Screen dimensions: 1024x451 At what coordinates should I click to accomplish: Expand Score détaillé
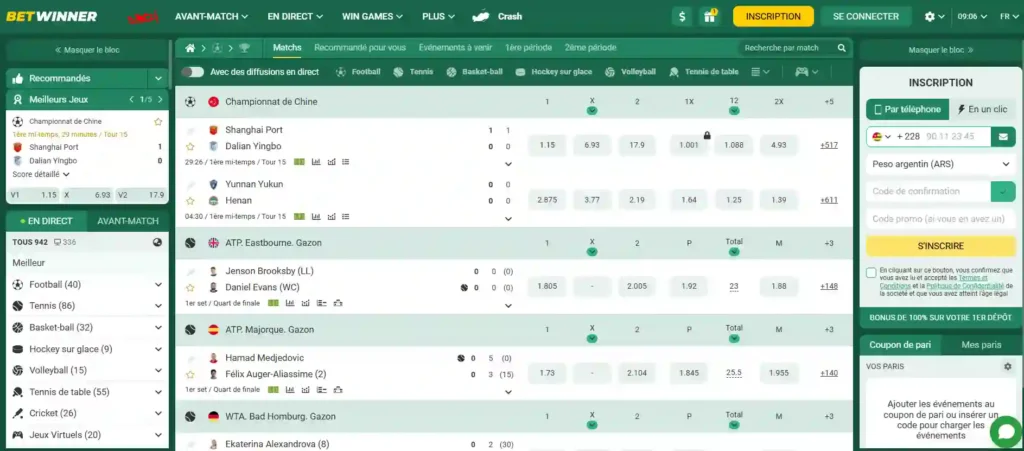click(x=41, y=174)
